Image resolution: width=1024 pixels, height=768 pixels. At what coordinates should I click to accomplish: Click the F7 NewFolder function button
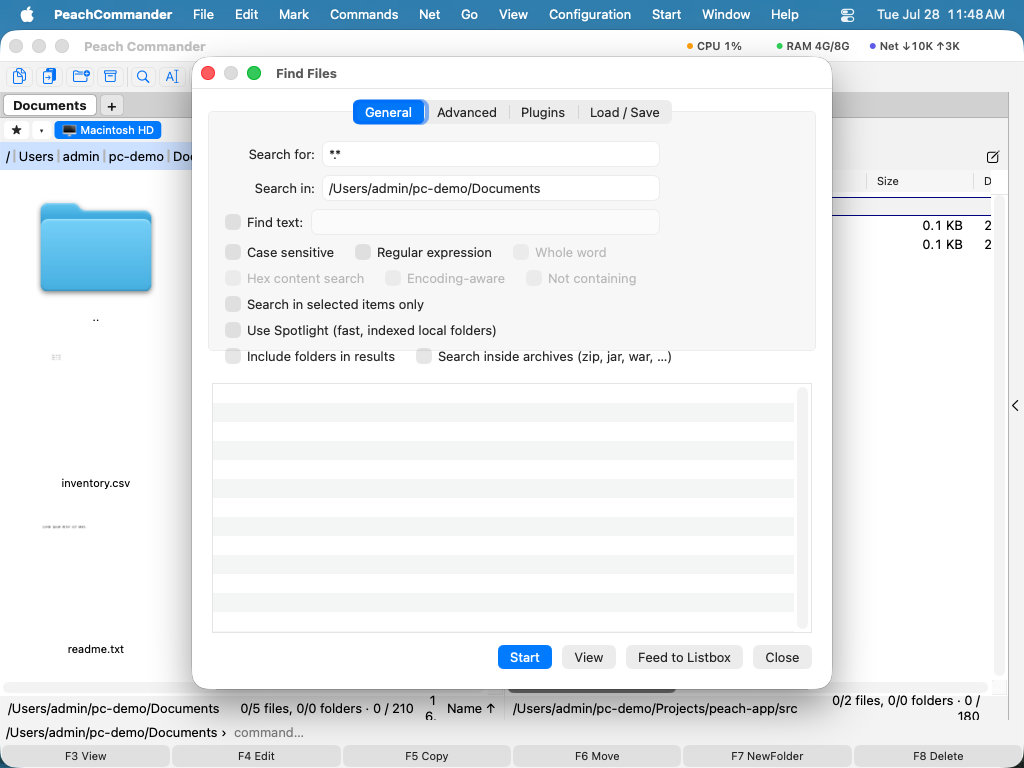click(767, 756)
